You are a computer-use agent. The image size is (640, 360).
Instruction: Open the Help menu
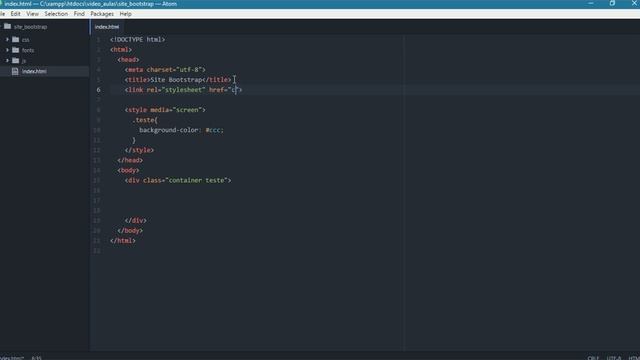[x=125, y=14]
